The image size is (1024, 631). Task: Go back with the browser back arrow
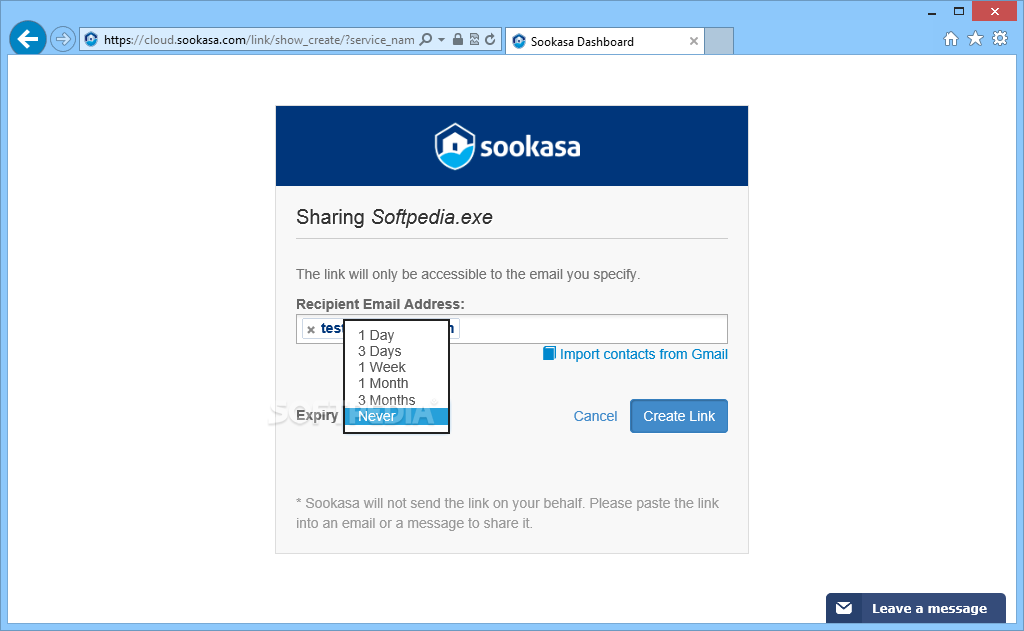pos(27,39)
